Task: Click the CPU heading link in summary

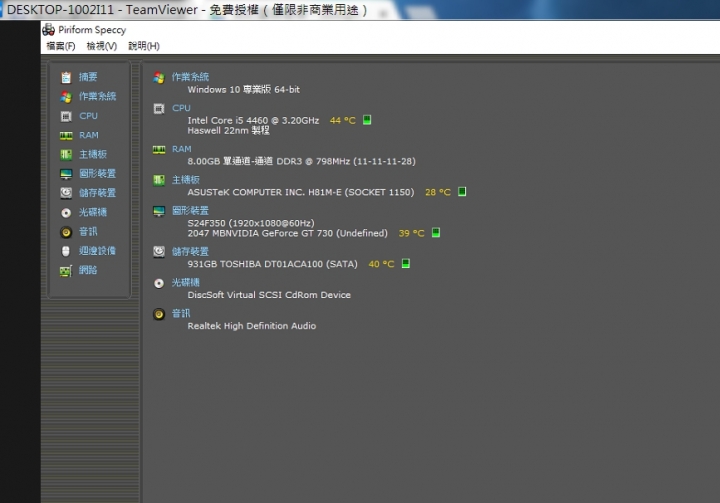Action: coord(181,108)
